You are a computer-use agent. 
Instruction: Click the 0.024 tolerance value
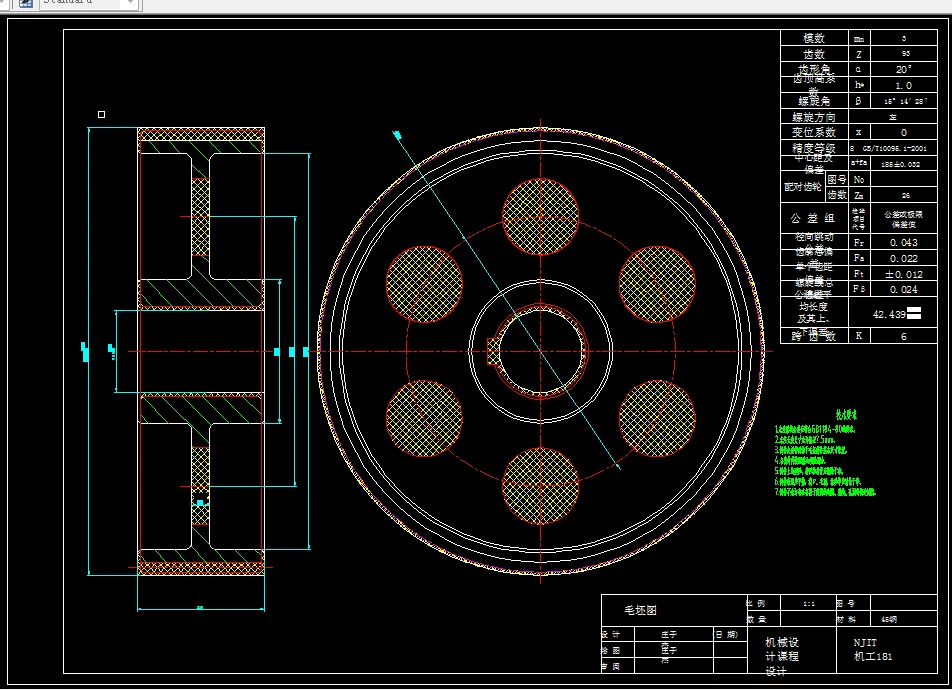tap(903, 290)
